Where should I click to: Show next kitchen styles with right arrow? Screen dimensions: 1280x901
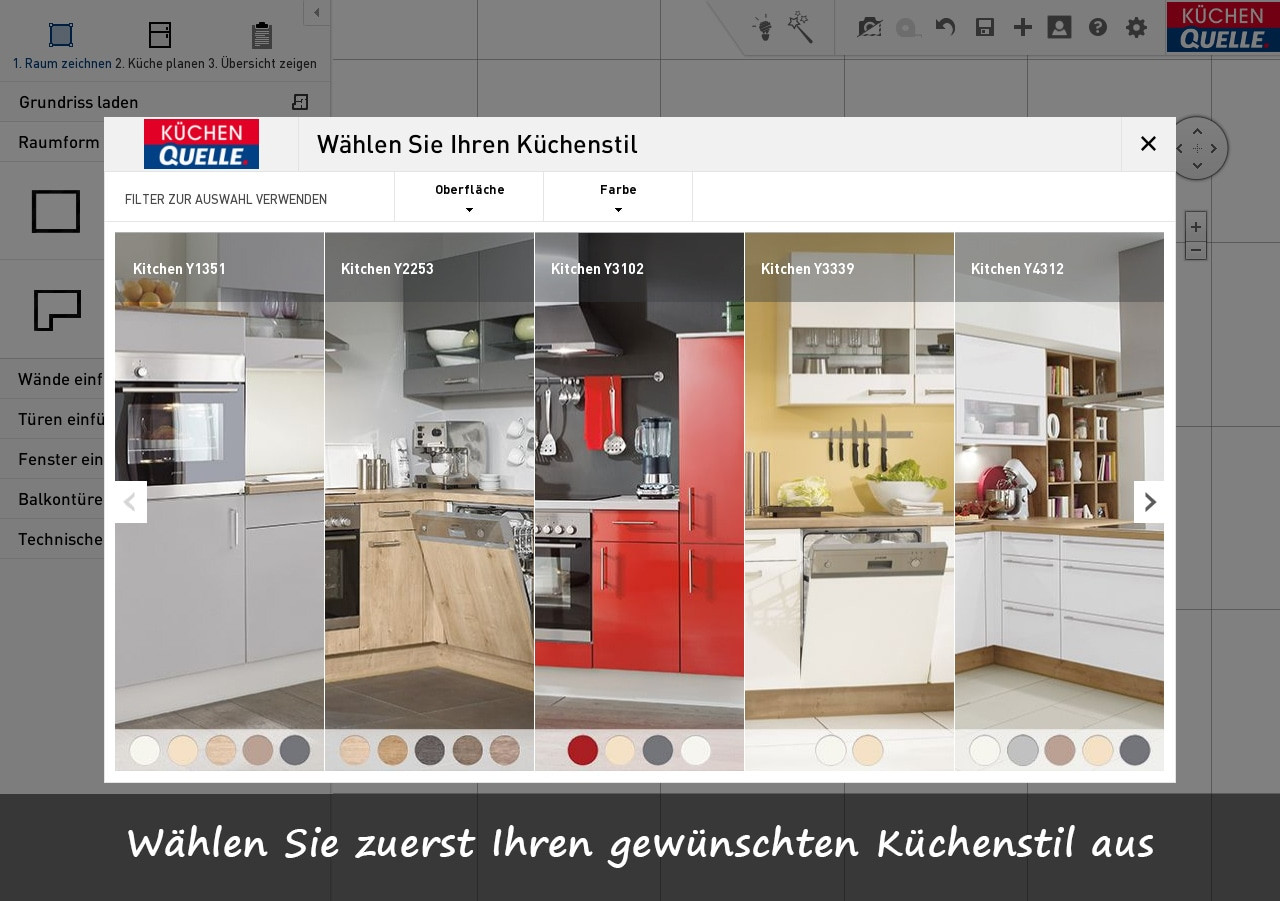click(1149, 502)
